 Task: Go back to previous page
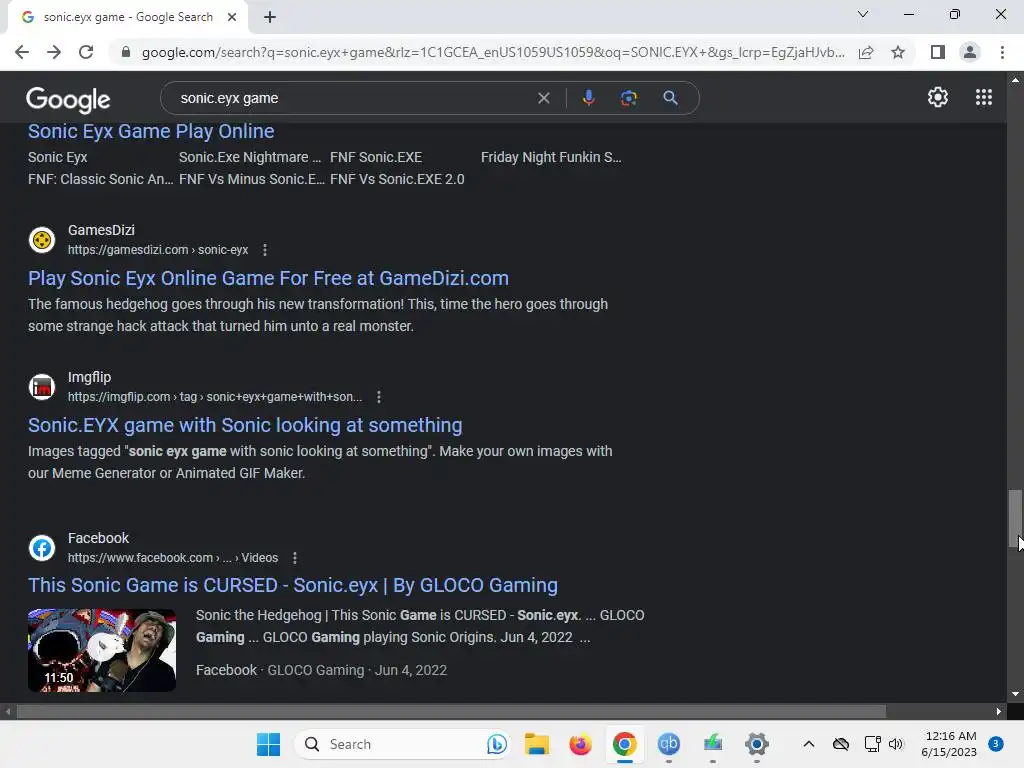pos(22,52)
